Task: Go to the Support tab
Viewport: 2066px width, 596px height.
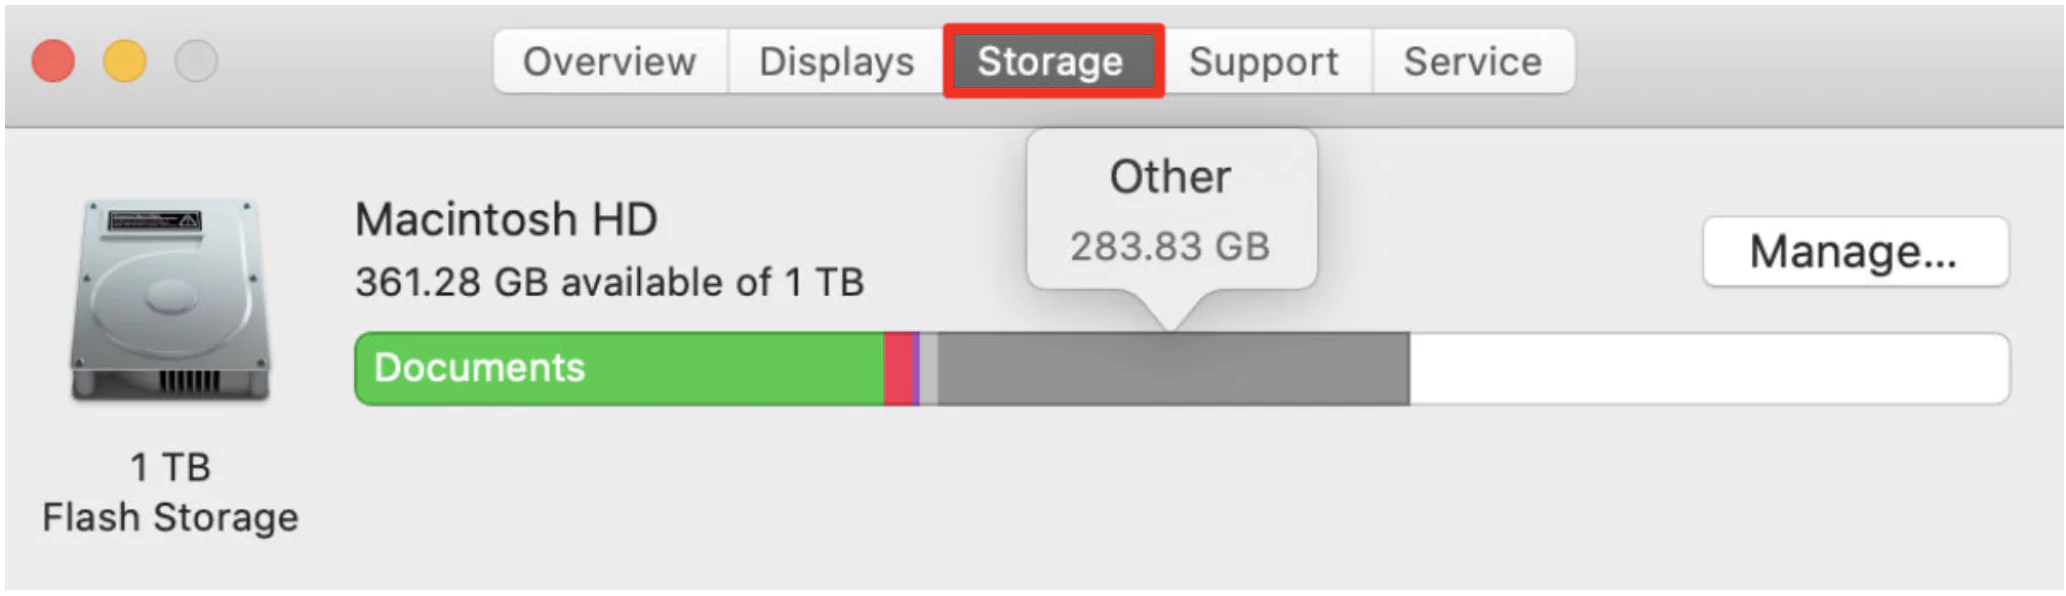Action: [1263, 62]
